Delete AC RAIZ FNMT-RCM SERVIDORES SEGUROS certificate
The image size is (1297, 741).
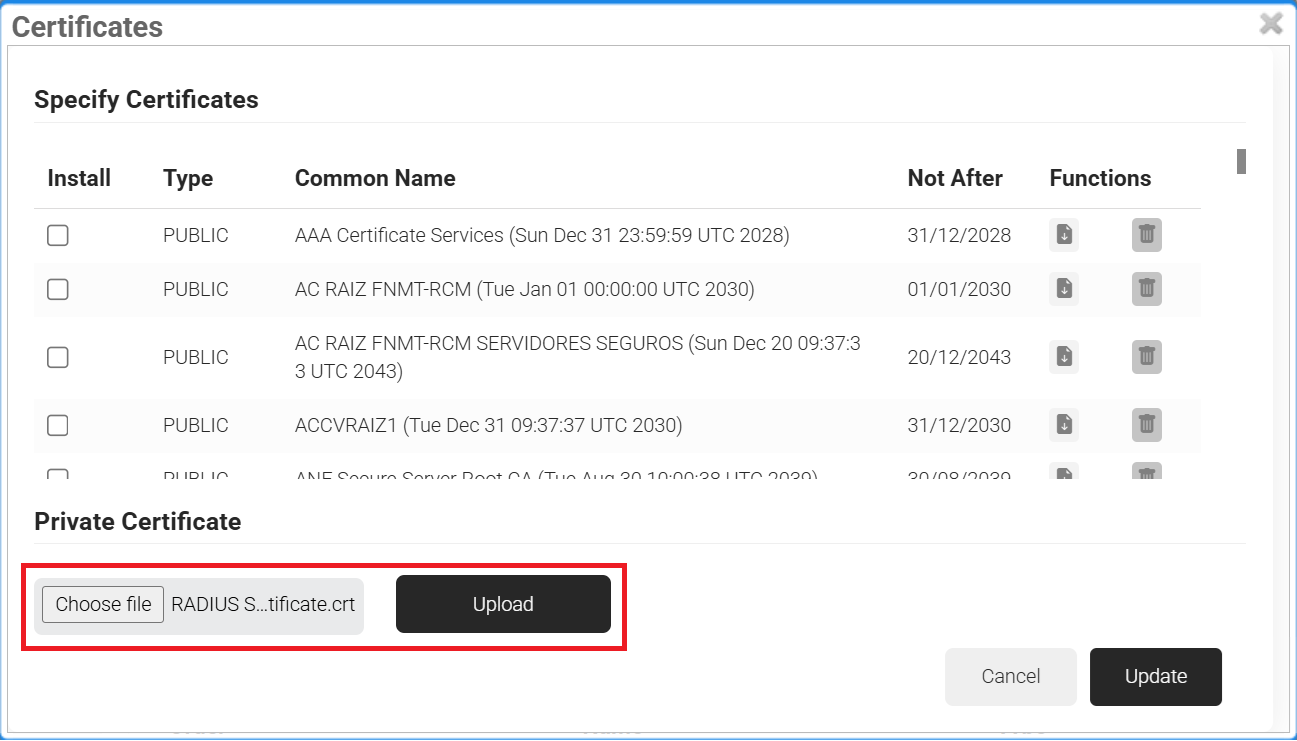1147,357
